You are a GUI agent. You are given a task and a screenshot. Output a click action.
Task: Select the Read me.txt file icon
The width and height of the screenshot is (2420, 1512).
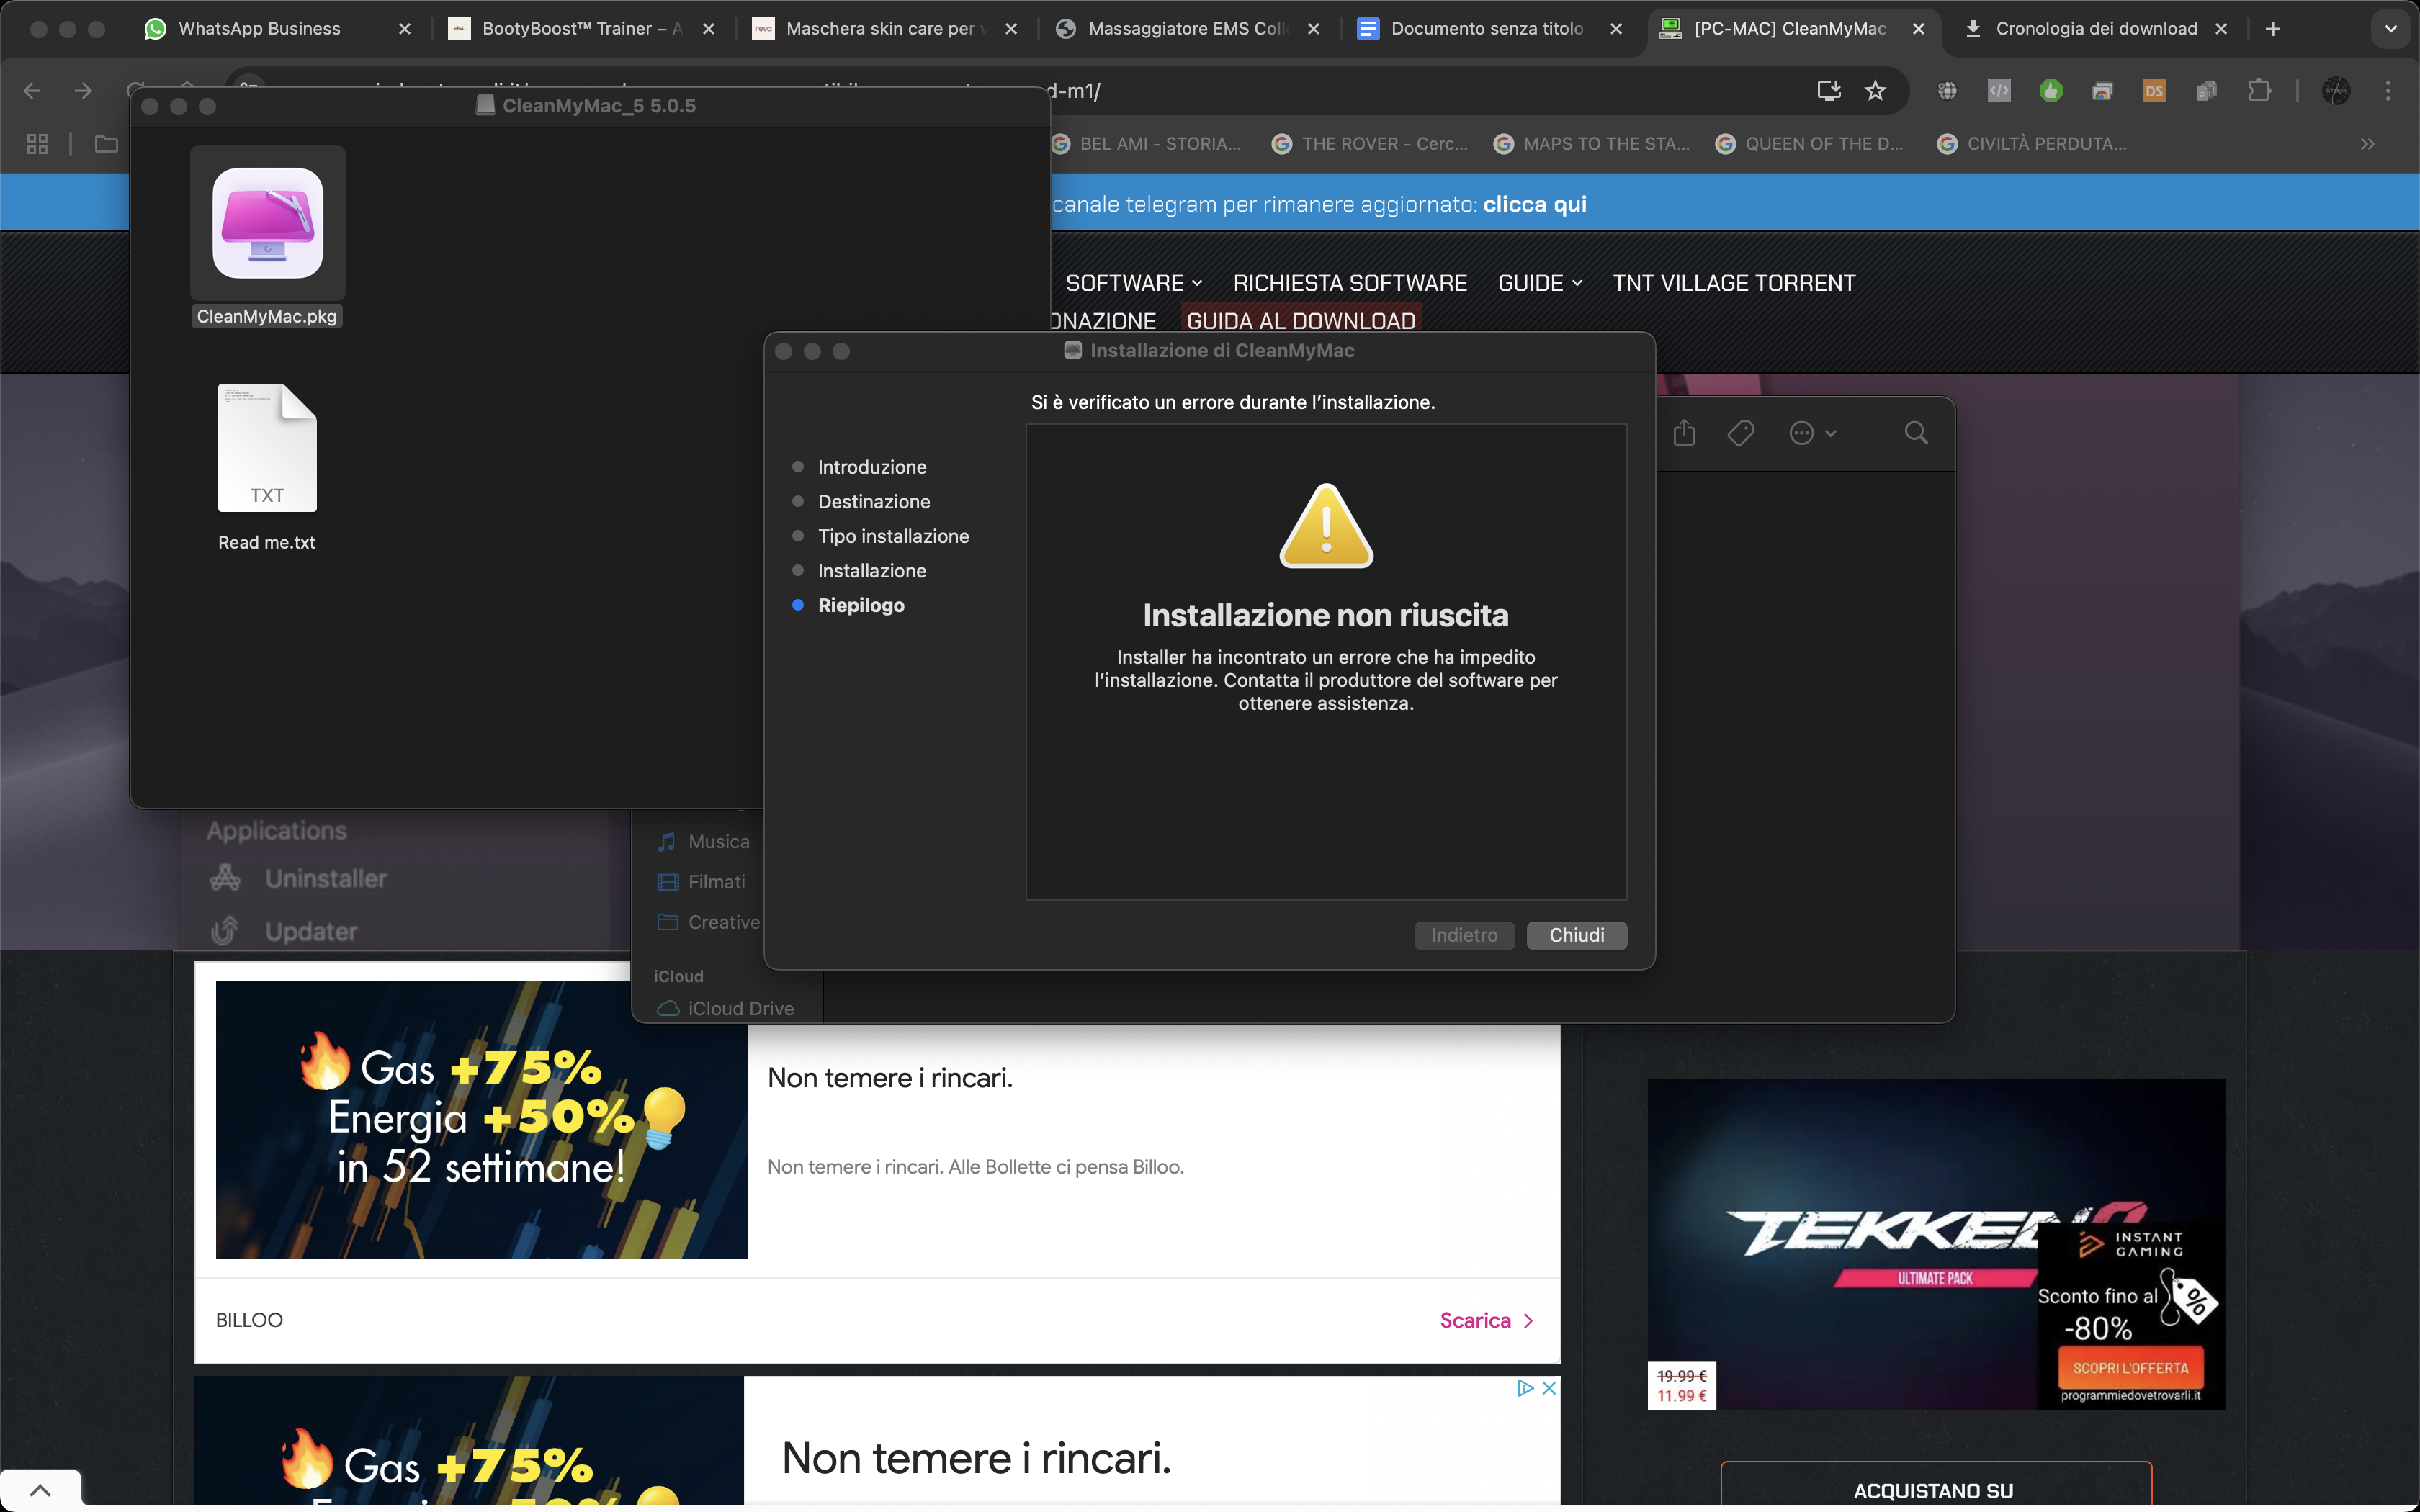(267, 448)
